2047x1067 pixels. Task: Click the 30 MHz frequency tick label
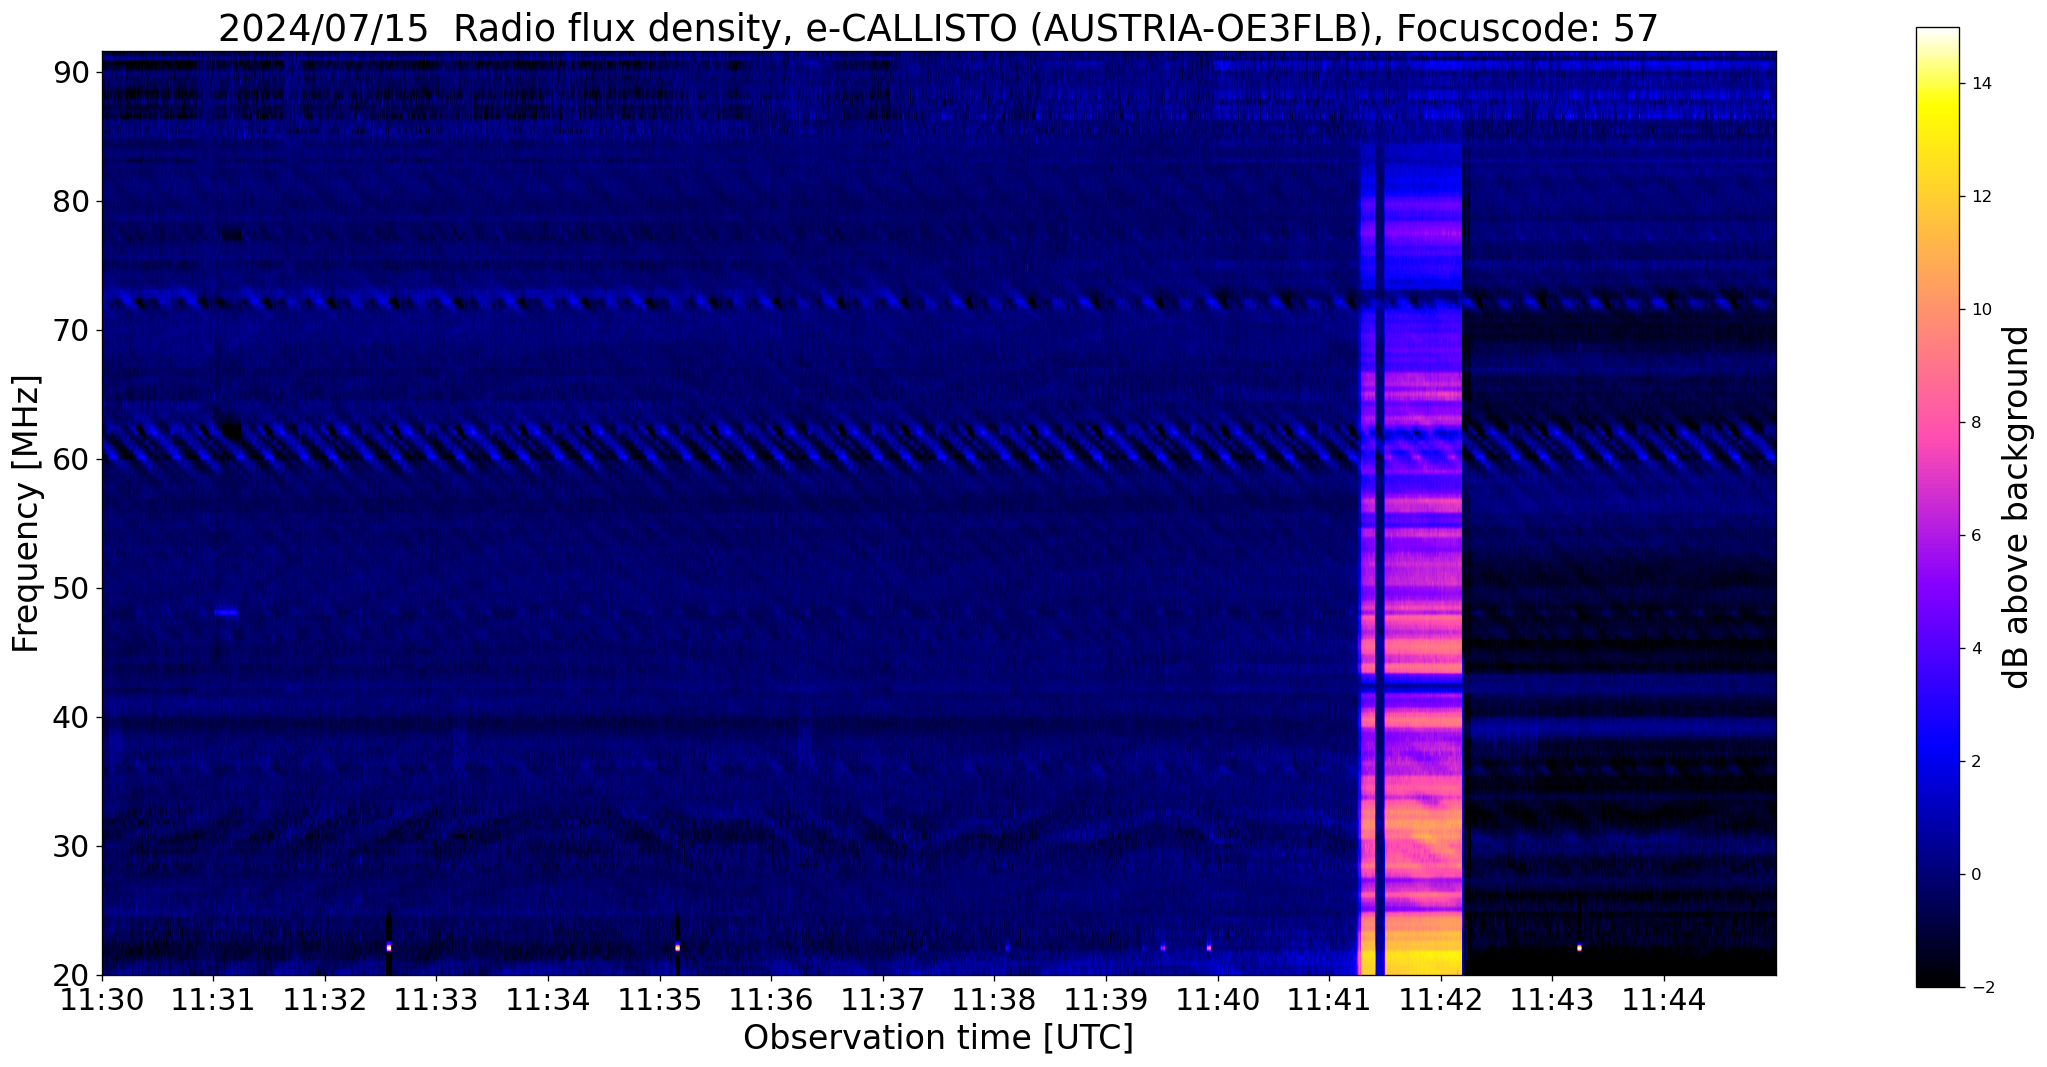(71, 847)
